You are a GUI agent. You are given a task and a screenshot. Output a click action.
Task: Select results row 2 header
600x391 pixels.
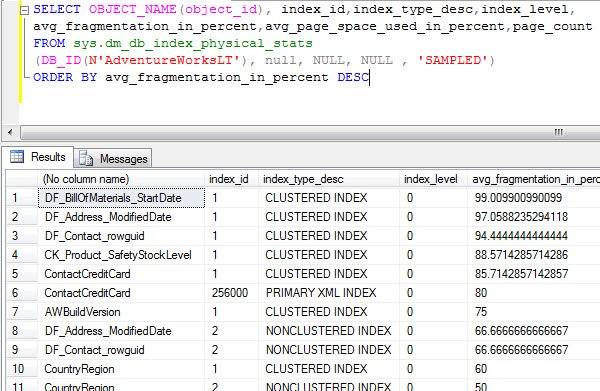pos(22,217)
